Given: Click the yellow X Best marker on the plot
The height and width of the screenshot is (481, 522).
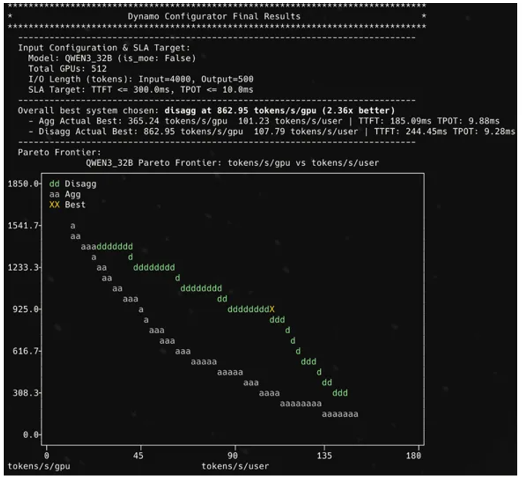Looking at the screenshot, I should click(272, 309).
